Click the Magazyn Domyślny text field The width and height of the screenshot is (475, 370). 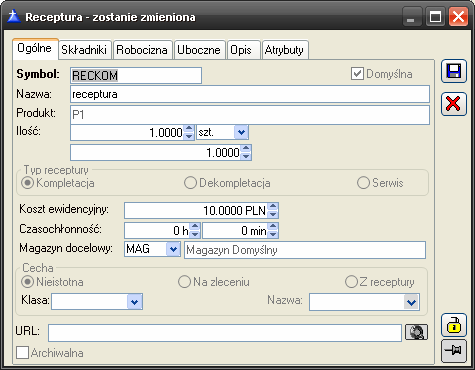[305, 250]
